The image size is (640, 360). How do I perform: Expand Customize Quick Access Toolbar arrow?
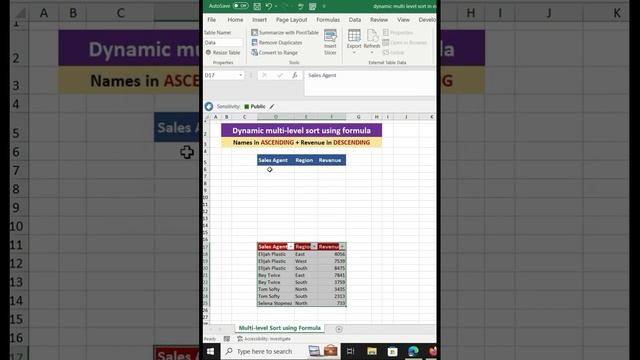click(x=324, y=6)
